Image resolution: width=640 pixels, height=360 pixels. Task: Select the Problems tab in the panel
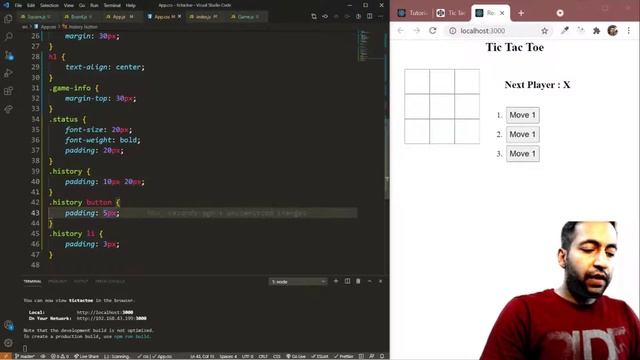tap(57, 282)
